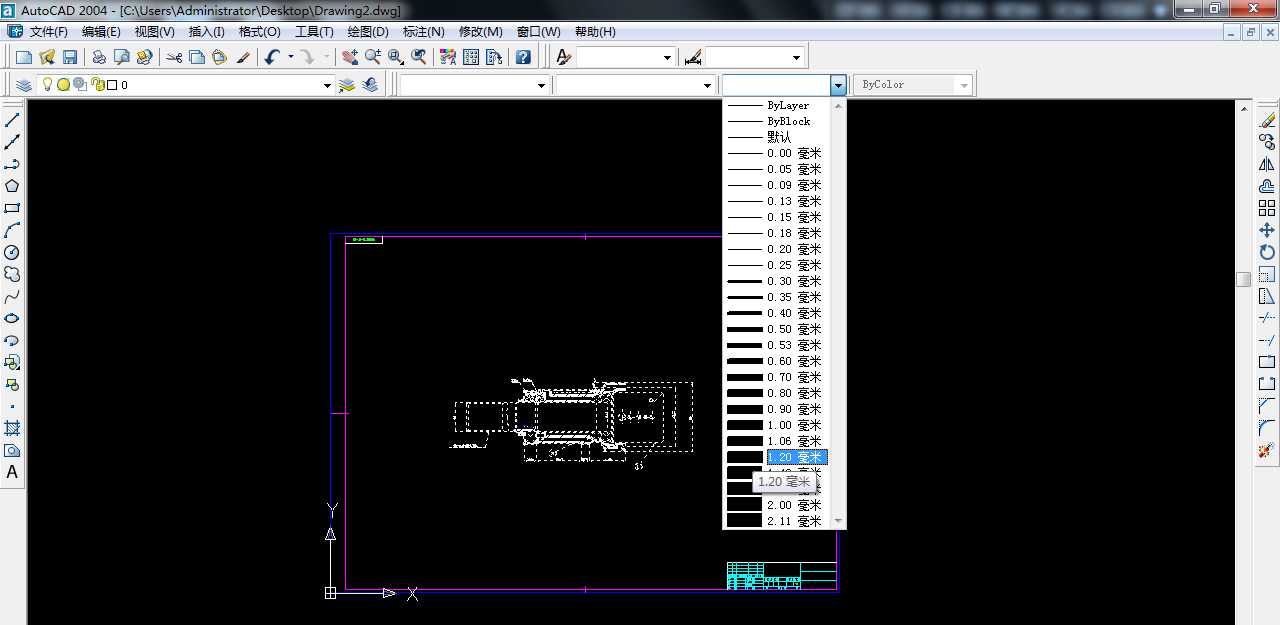The height and width of the screenshot is (625, 1280).
Task: Open the 视图(V) menu
Action: click(x=155, y=32)
